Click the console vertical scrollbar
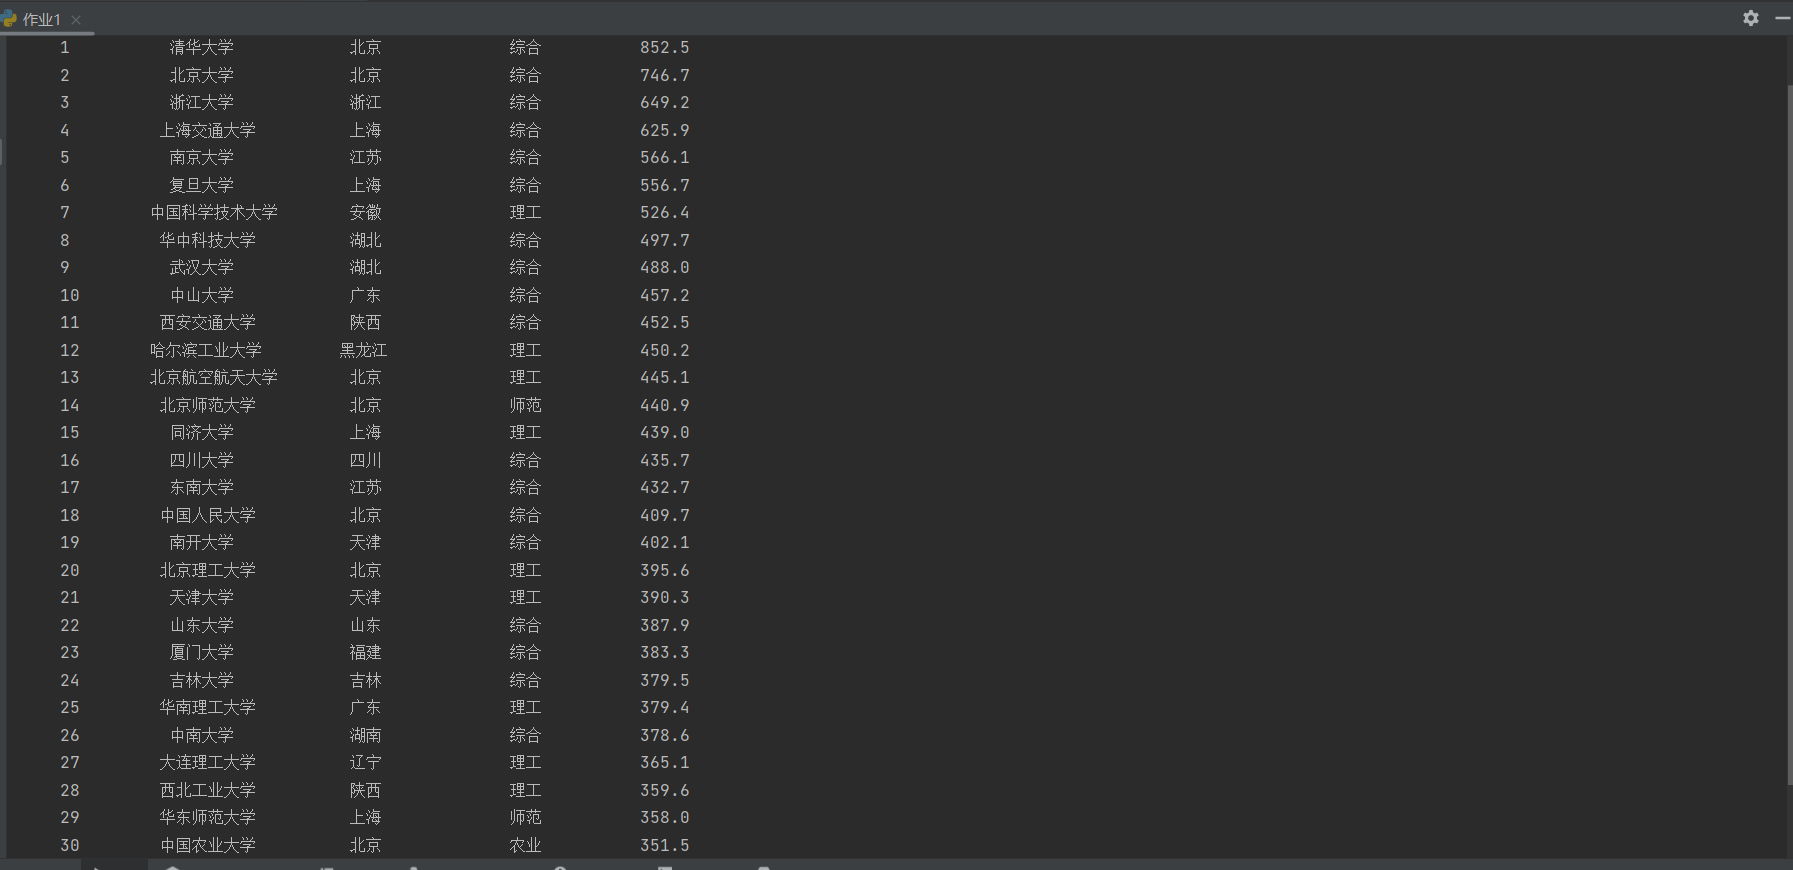This screenshot has height=870, width=1793. 1789,435
